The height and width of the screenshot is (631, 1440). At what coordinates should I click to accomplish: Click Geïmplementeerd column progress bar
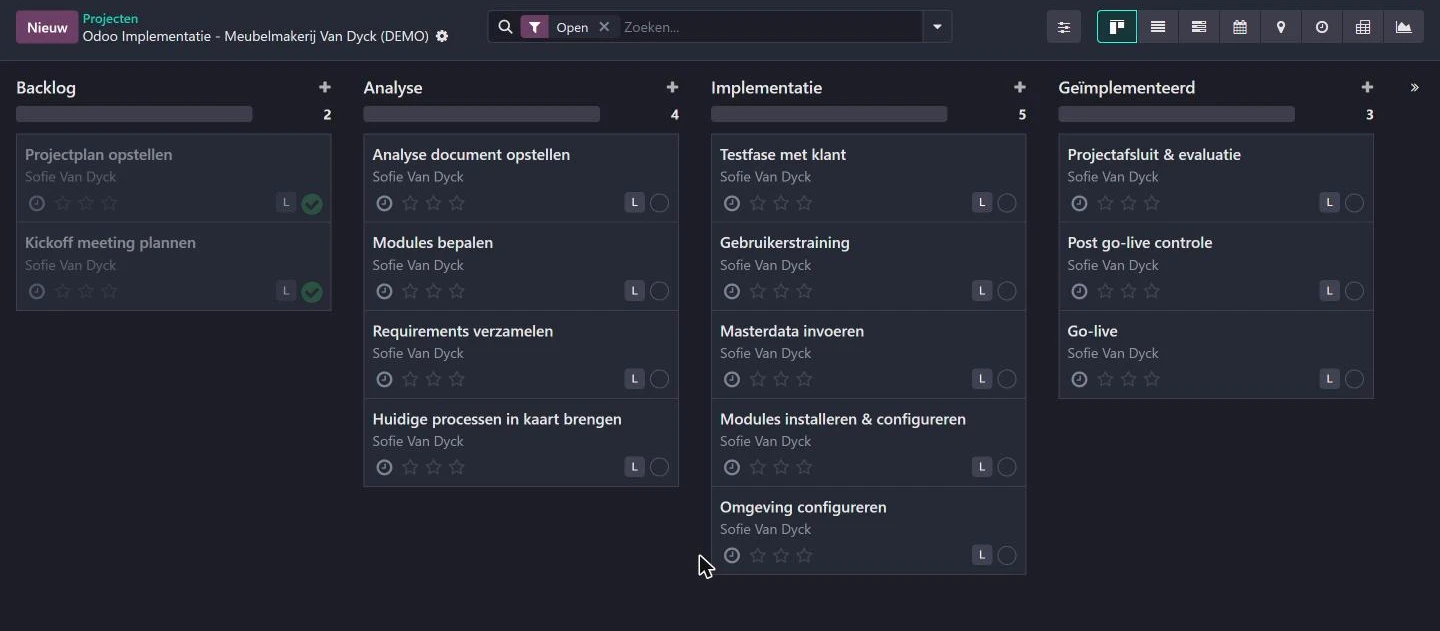coord(1177,115)
